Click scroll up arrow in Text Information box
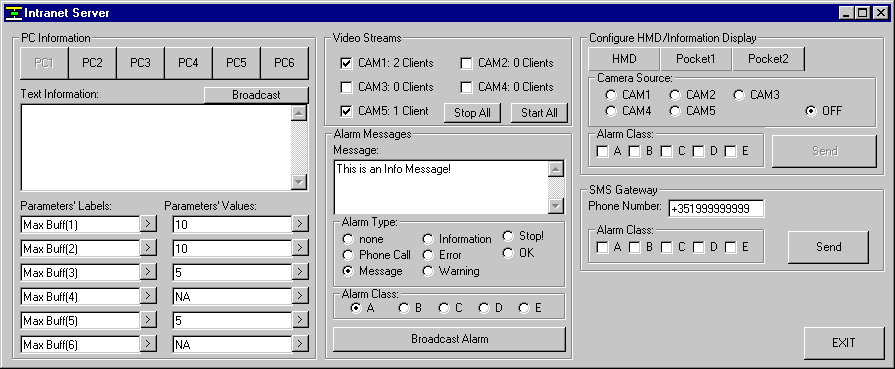The width and height of the screenshot is (895, 369). 299,113
